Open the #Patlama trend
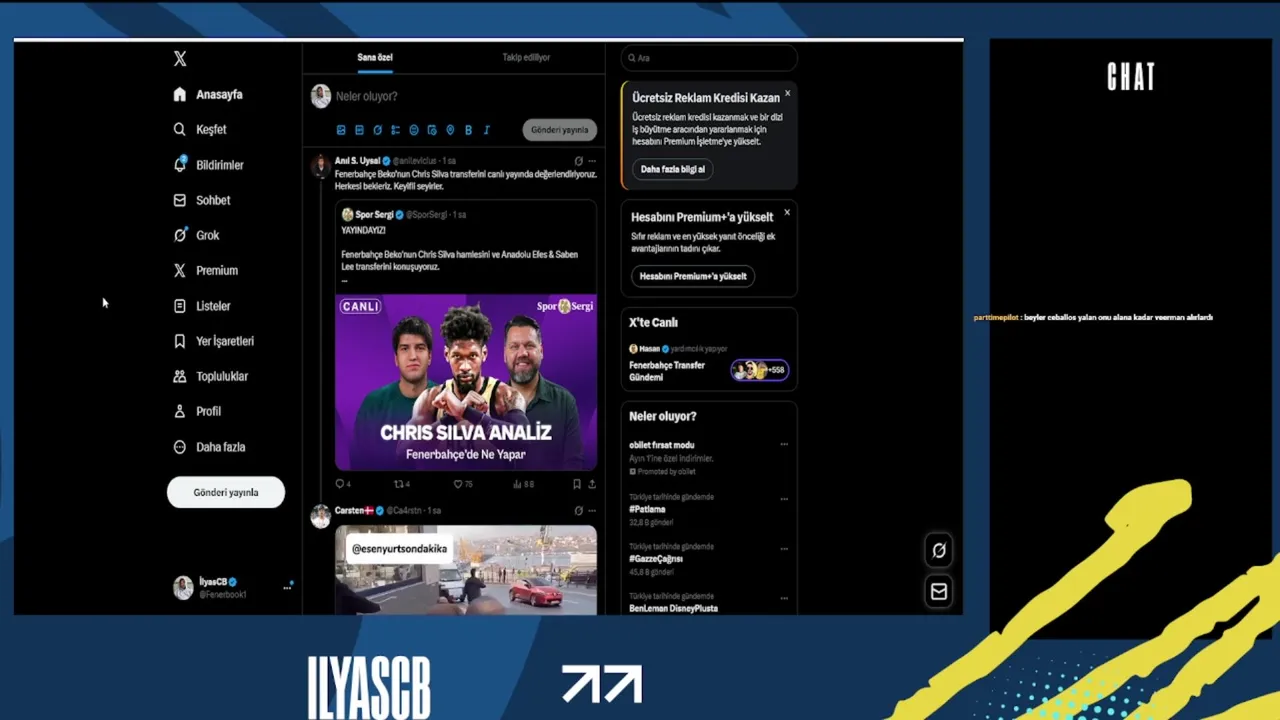The width and height of the screenshot is (1280, 720). [648, 509]
